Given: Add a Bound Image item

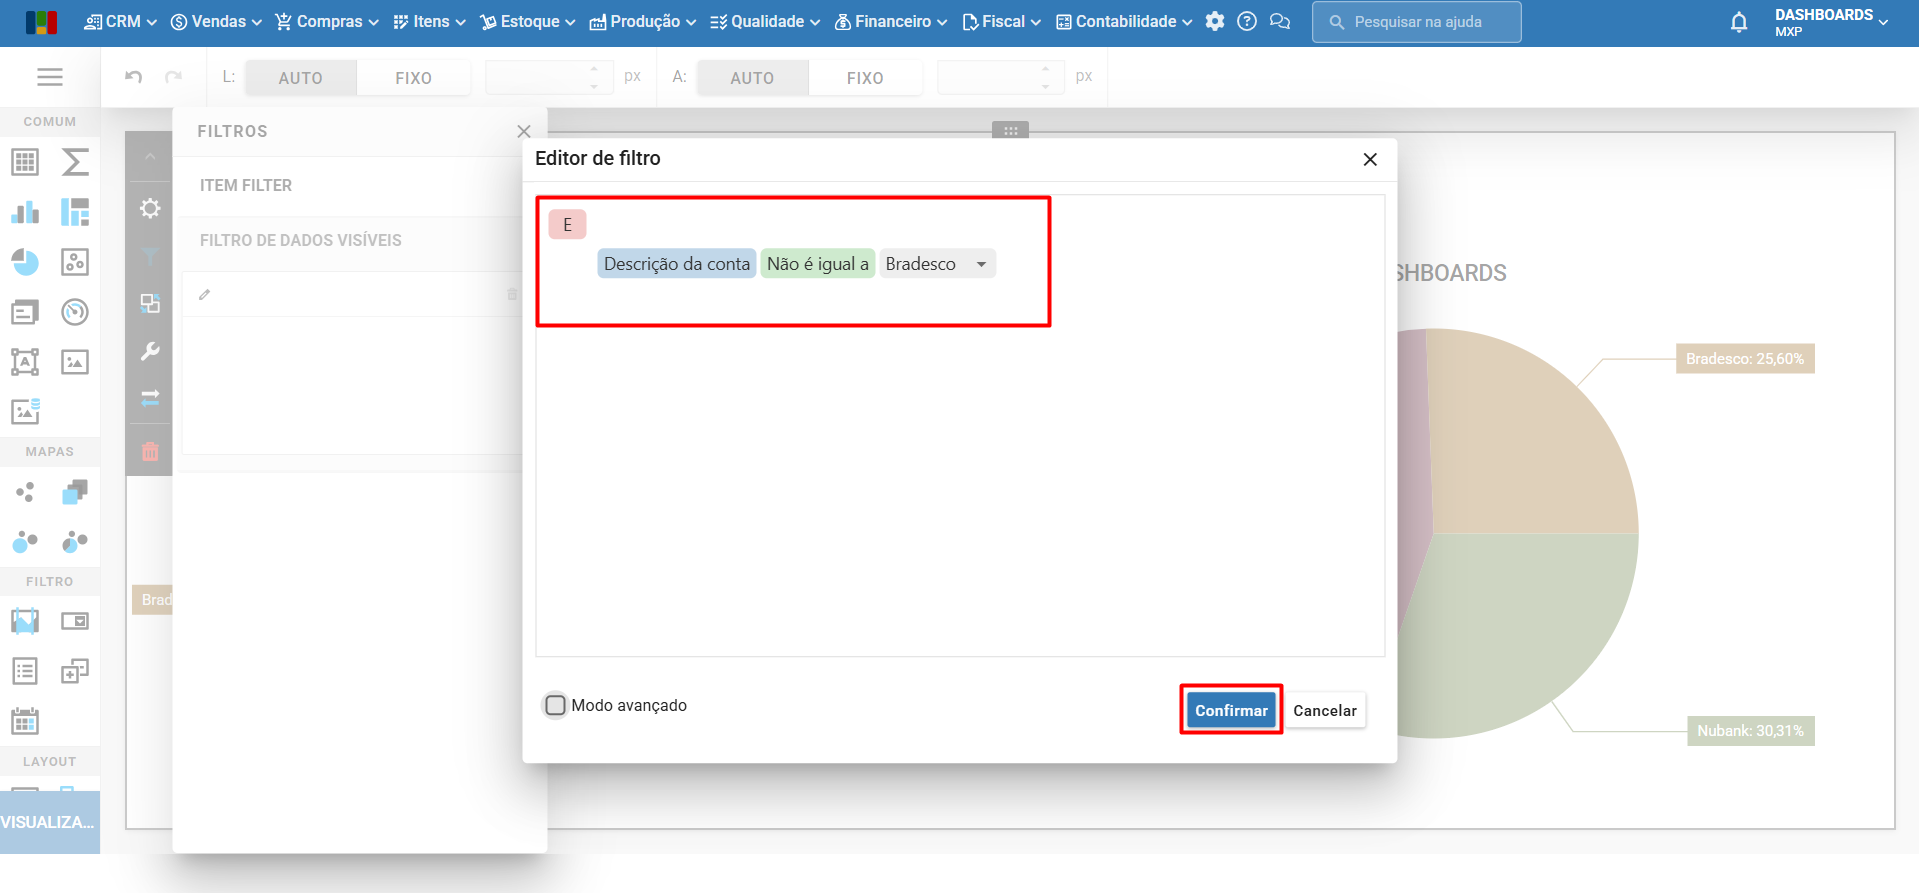Looking at the screenshot, I should click(x=25, y=411).
